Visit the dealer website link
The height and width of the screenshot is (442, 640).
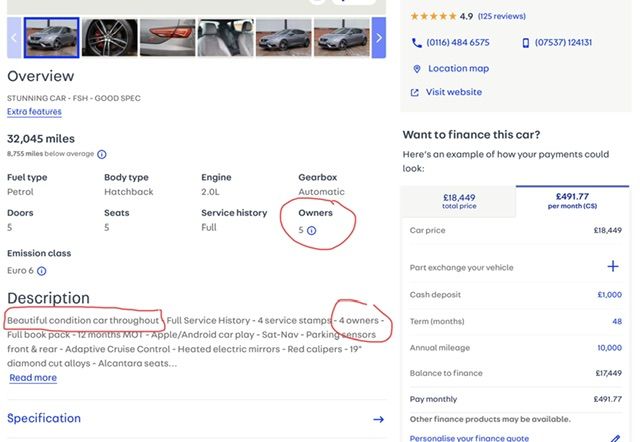tap(453, 92)
